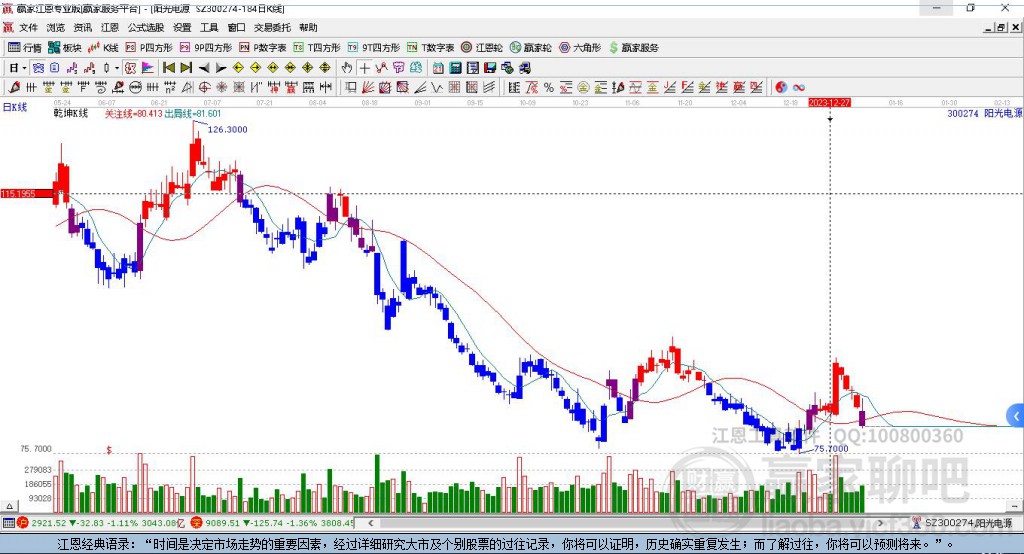The width and height of the screenshot is (1024, 554).
Task: Click the polyline zigzag tool icon
Action: [x=382, y=68]
